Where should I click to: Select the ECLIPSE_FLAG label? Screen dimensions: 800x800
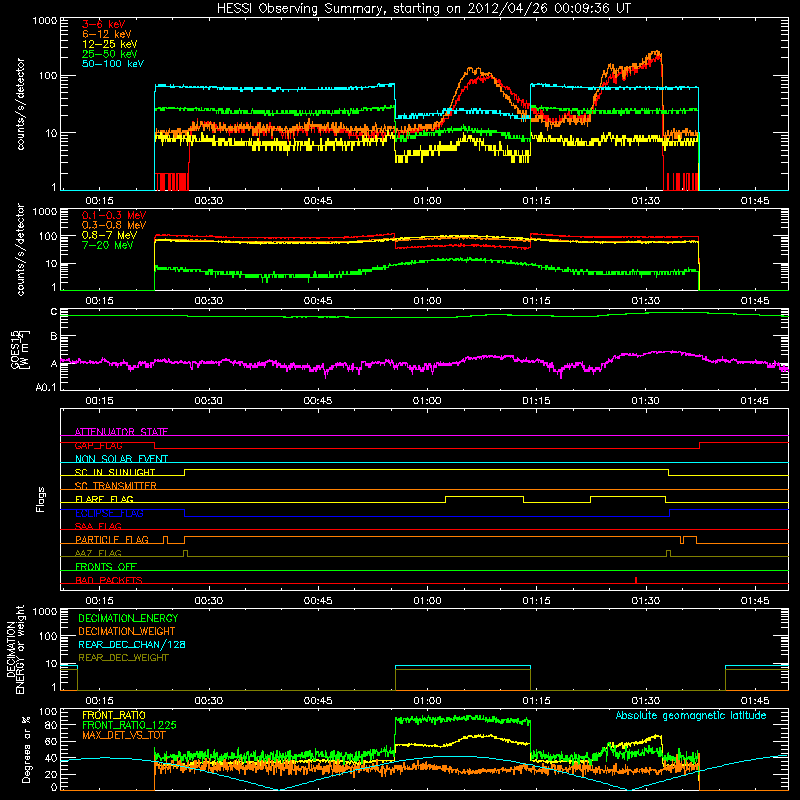coord(109,513)
